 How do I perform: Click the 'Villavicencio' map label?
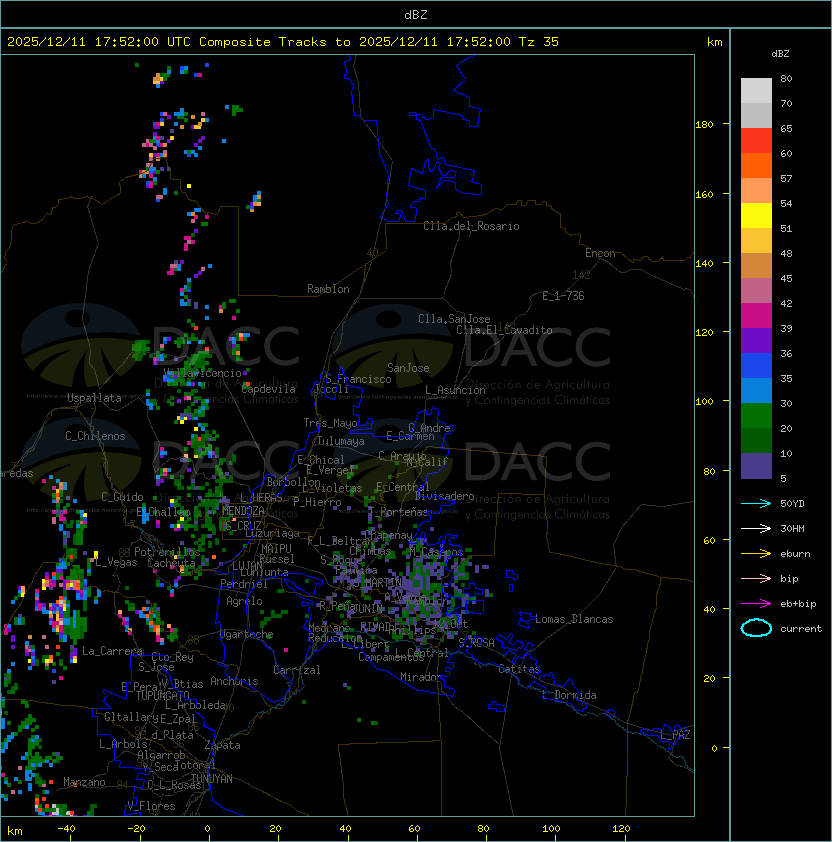click(202, 373)
